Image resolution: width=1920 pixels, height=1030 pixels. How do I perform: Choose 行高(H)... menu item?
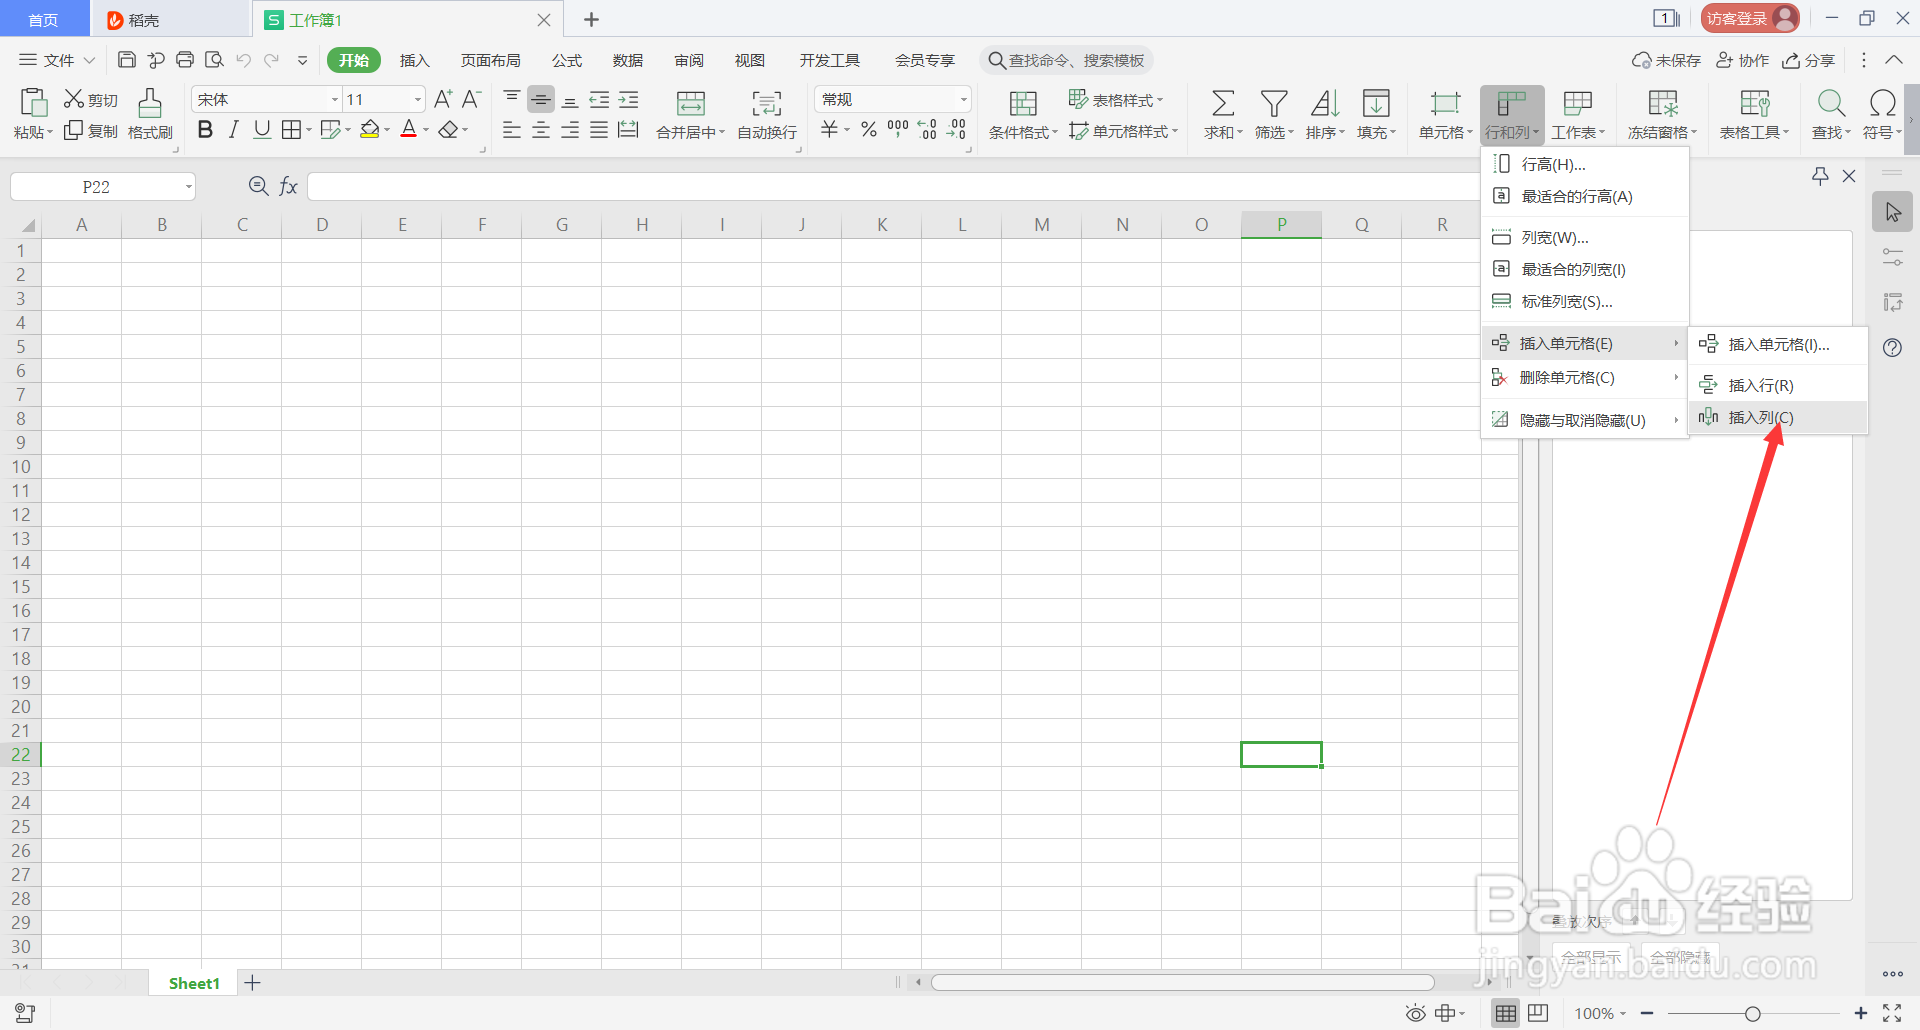(1584, 164)
